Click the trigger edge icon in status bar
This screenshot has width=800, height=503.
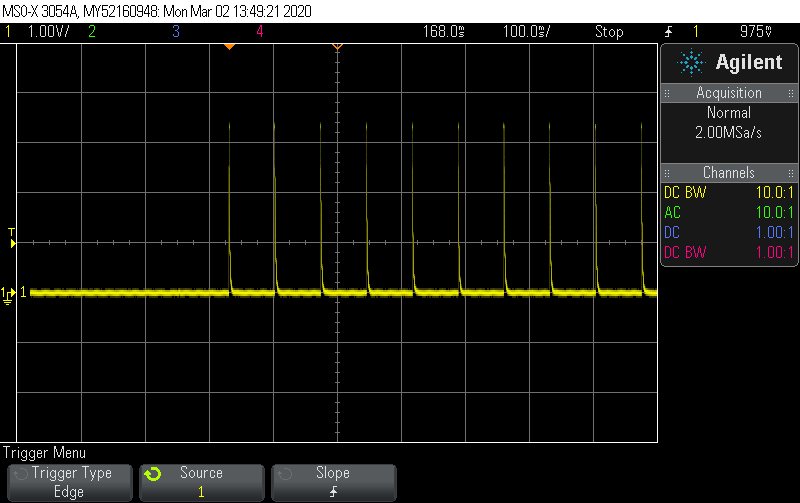pyautogui.click(x=668, y=32)
